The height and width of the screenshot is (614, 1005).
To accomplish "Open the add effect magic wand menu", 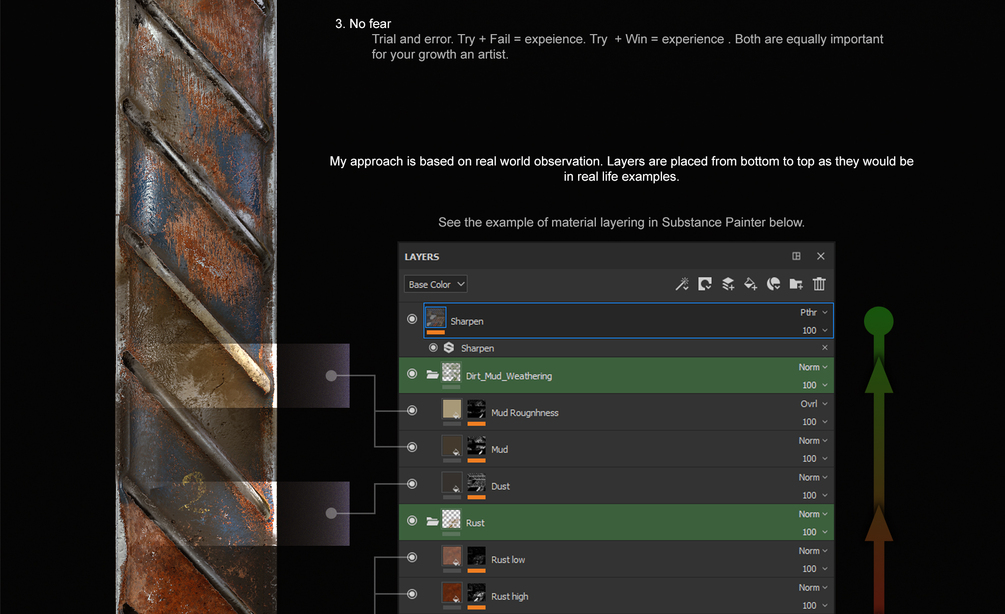I will [x=681, y=284].
